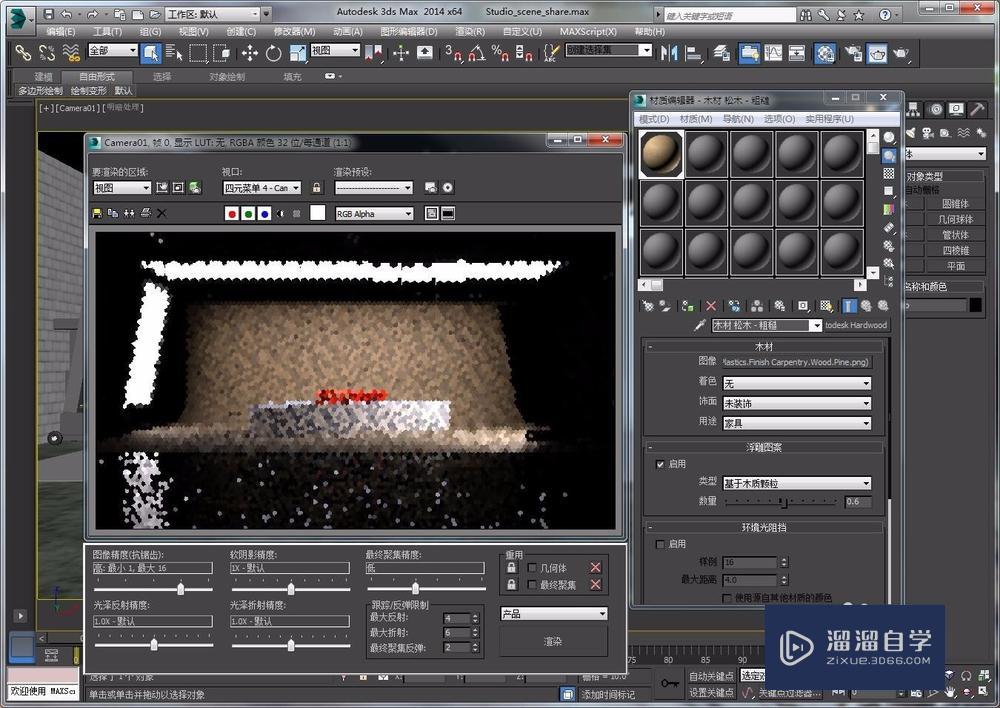
Task: Open the 着色 dropdown showing 无
Action: (x=797, y=383)
